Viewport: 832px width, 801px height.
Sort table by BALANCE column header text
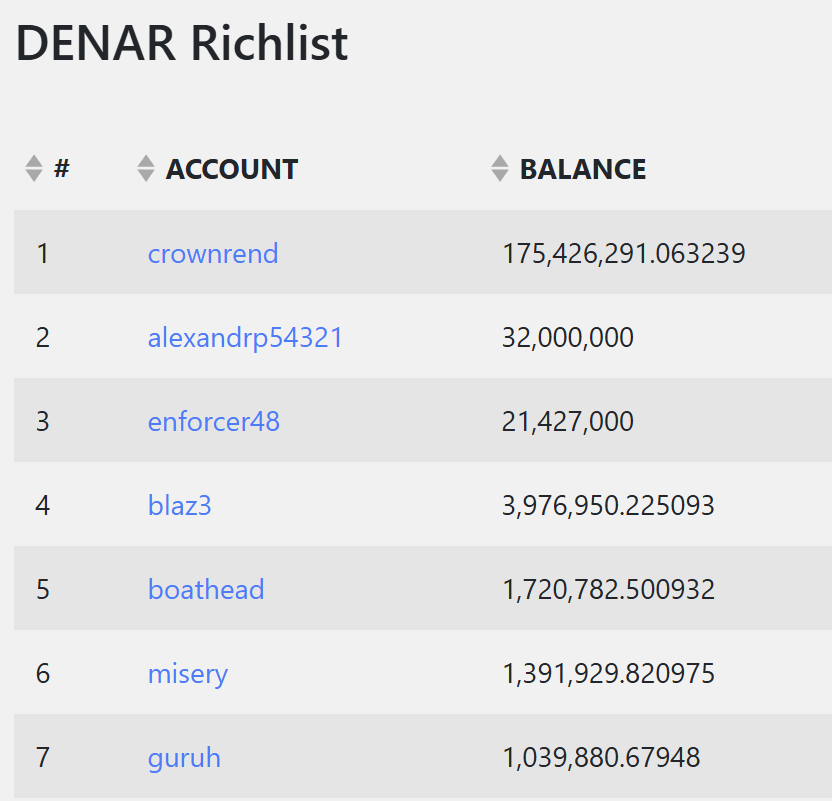click(583, 170)
